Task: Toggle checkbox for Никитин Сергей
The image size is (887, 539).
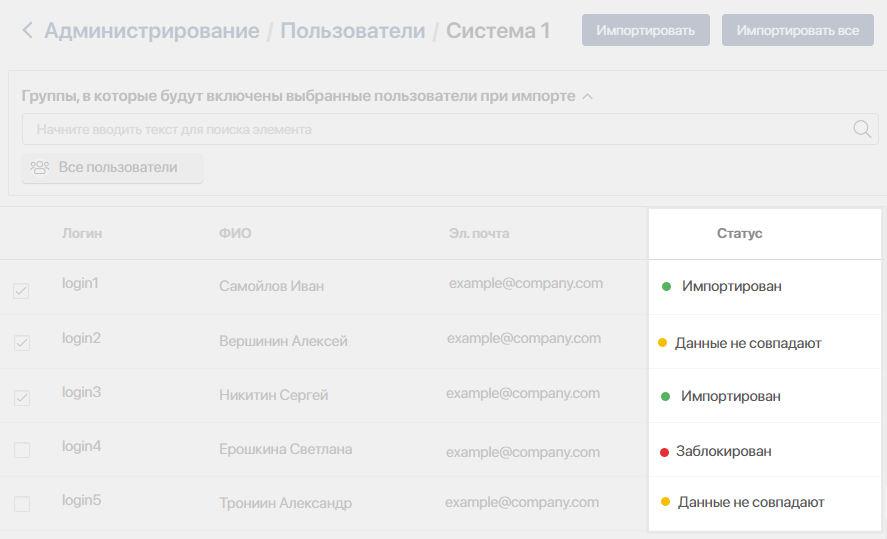Action: [22, 398]
